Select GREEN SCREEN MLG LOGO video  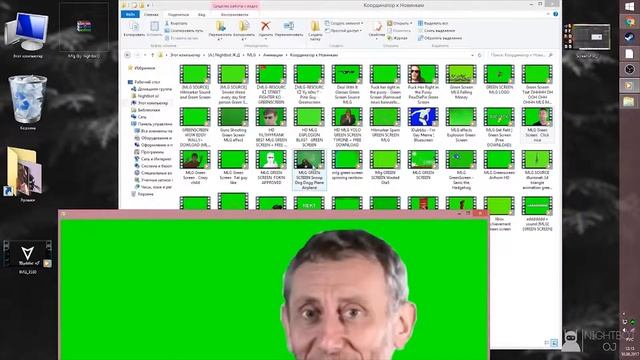pos(499,80)
